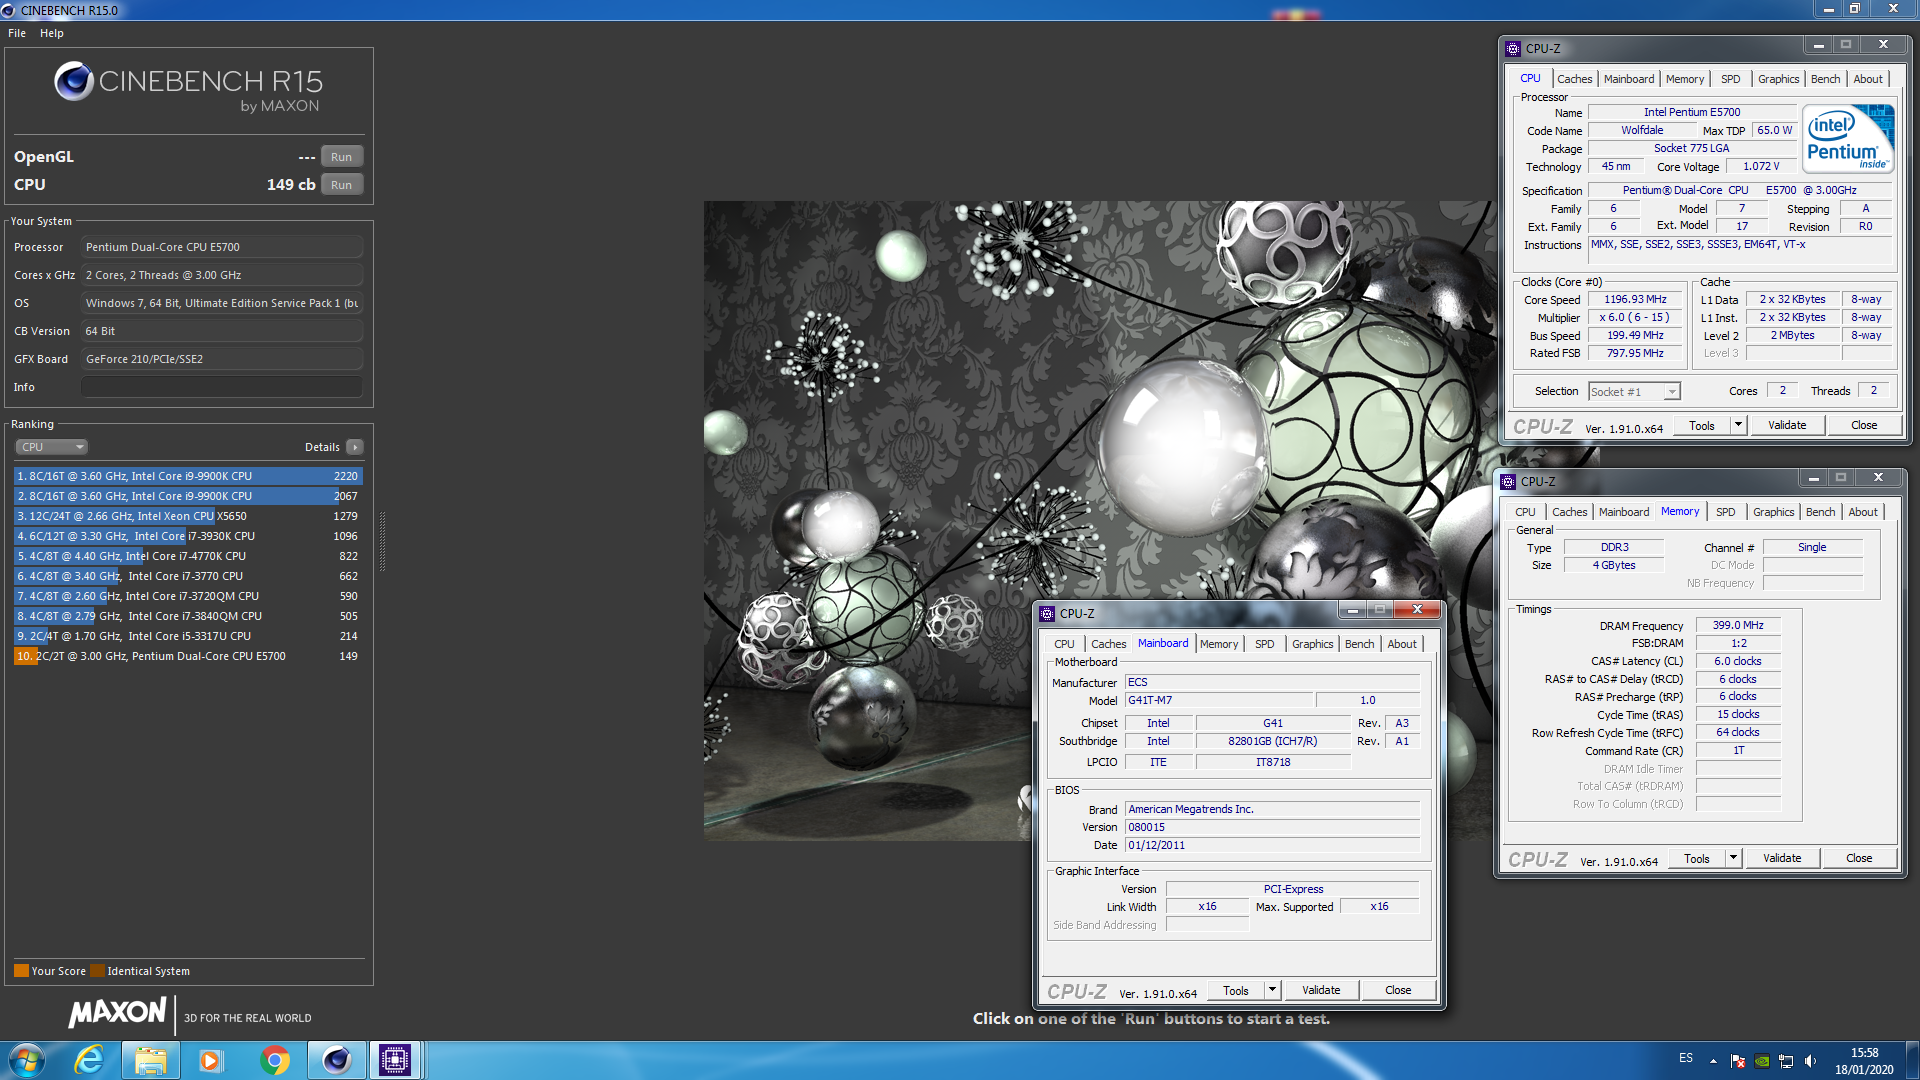Open CPU tab in Memory CPU-Z window
The height and width of the screenshot is (1080, 1920).
pos(1525,512)
